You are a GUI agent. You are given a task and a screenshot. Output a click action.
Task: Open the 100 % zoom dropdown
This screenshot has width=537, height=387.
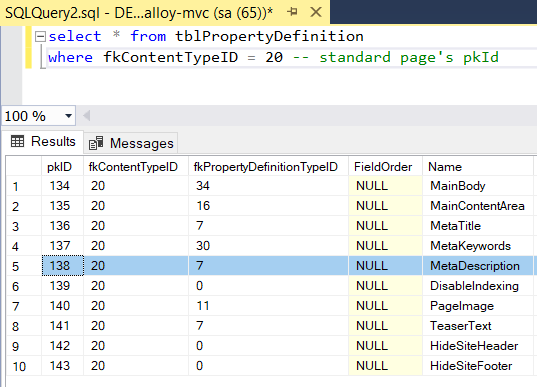[x=68, y=116]
